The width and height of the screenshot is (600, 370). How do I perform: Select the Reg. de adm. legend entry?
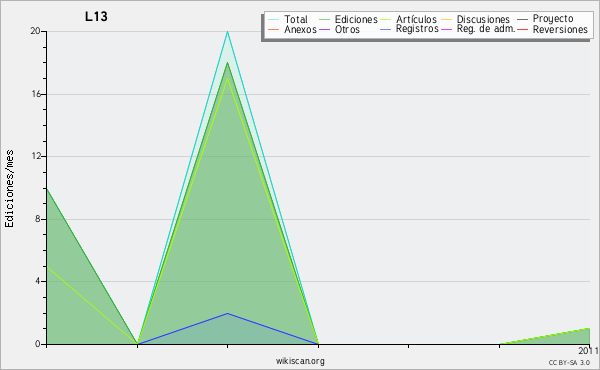click(486, 29)
